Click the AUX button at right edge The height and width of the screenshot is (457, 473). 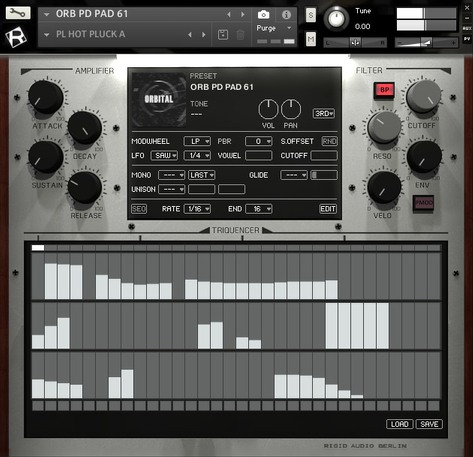click(467, 29)
